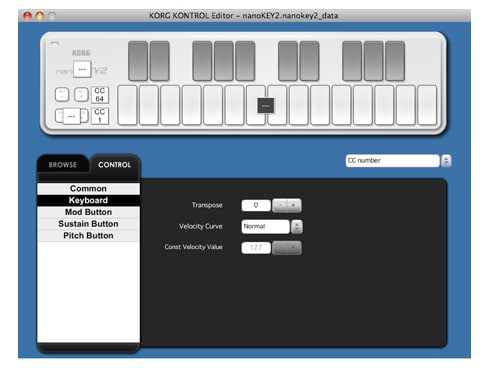The width and height of the screenshot is (490, 368).
Task: Select Mod Button in the control list
Action: coord(88,212)
